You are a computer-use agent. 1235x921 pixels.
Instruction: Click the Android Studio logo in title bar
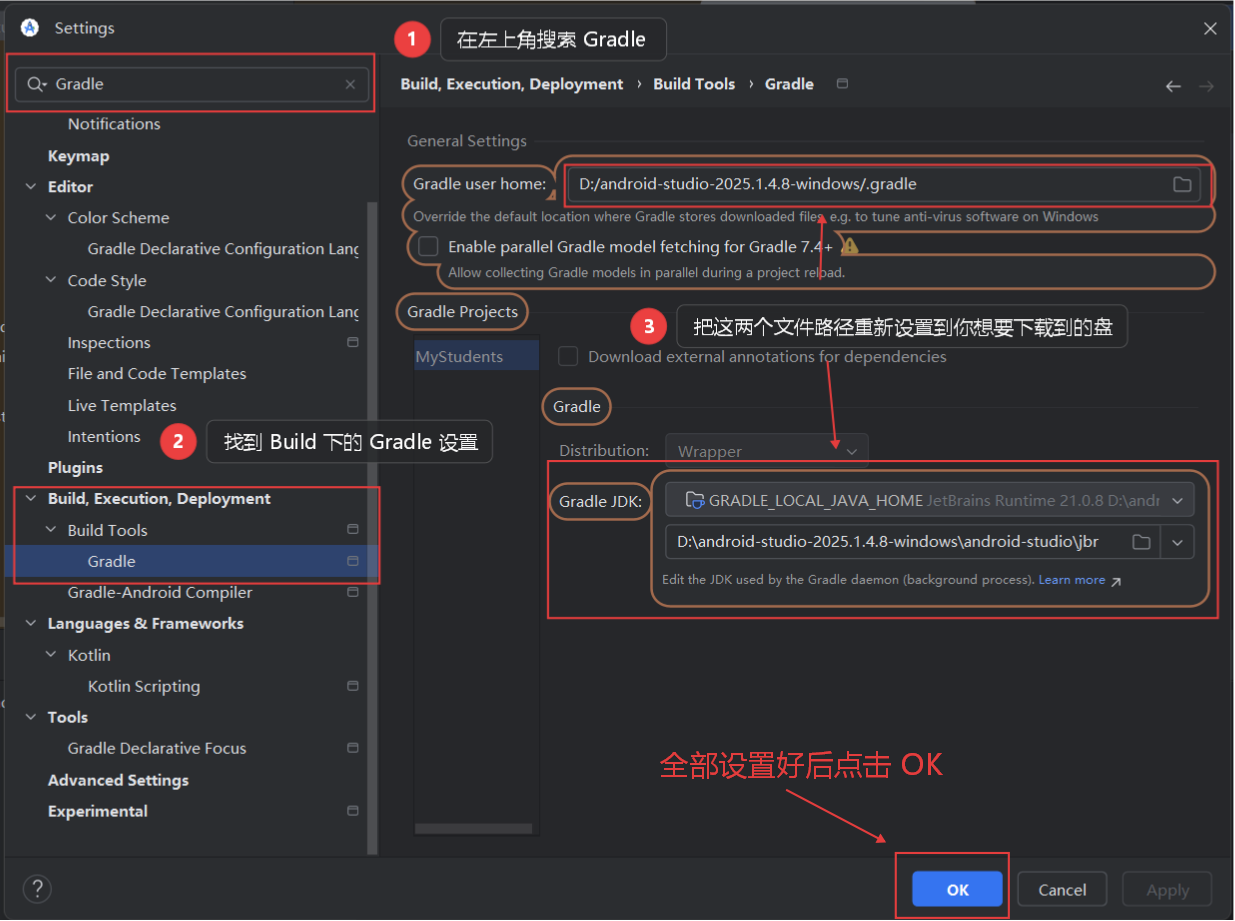[x=30, y=28]
